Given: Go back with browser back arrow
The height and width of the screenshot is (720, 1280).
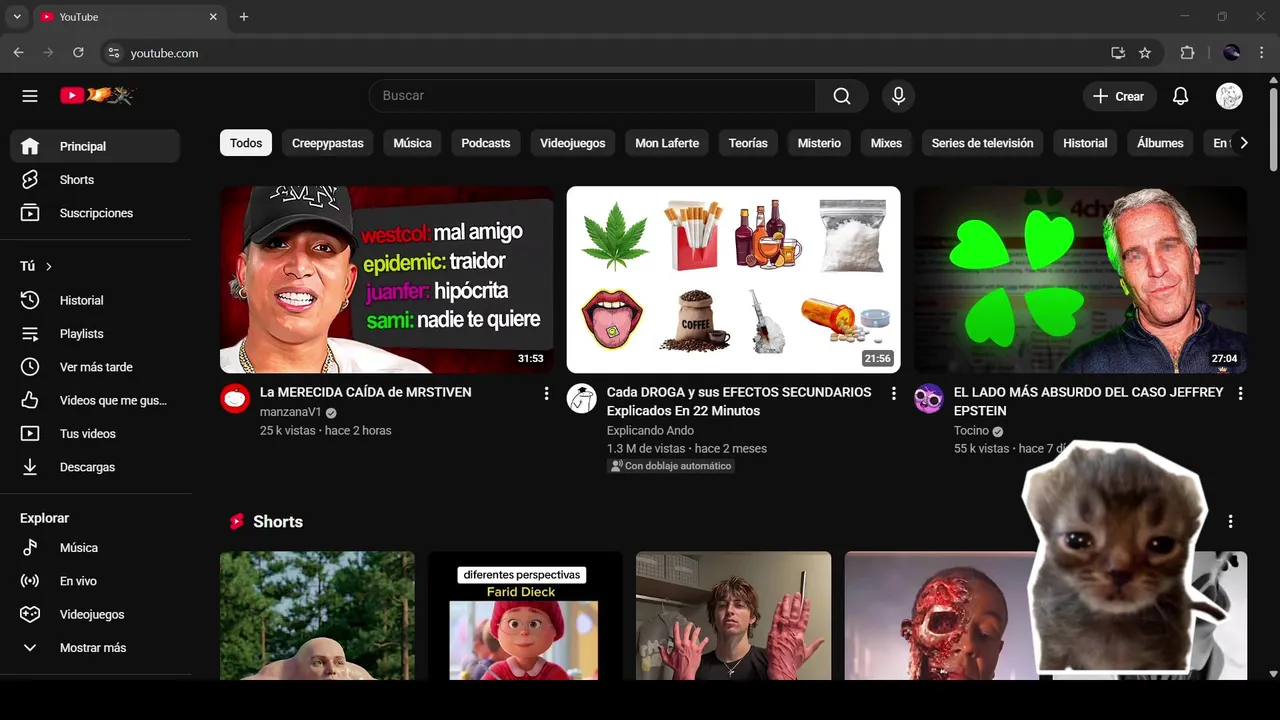Looking at the screenshot, I should [x=18, y=53].
